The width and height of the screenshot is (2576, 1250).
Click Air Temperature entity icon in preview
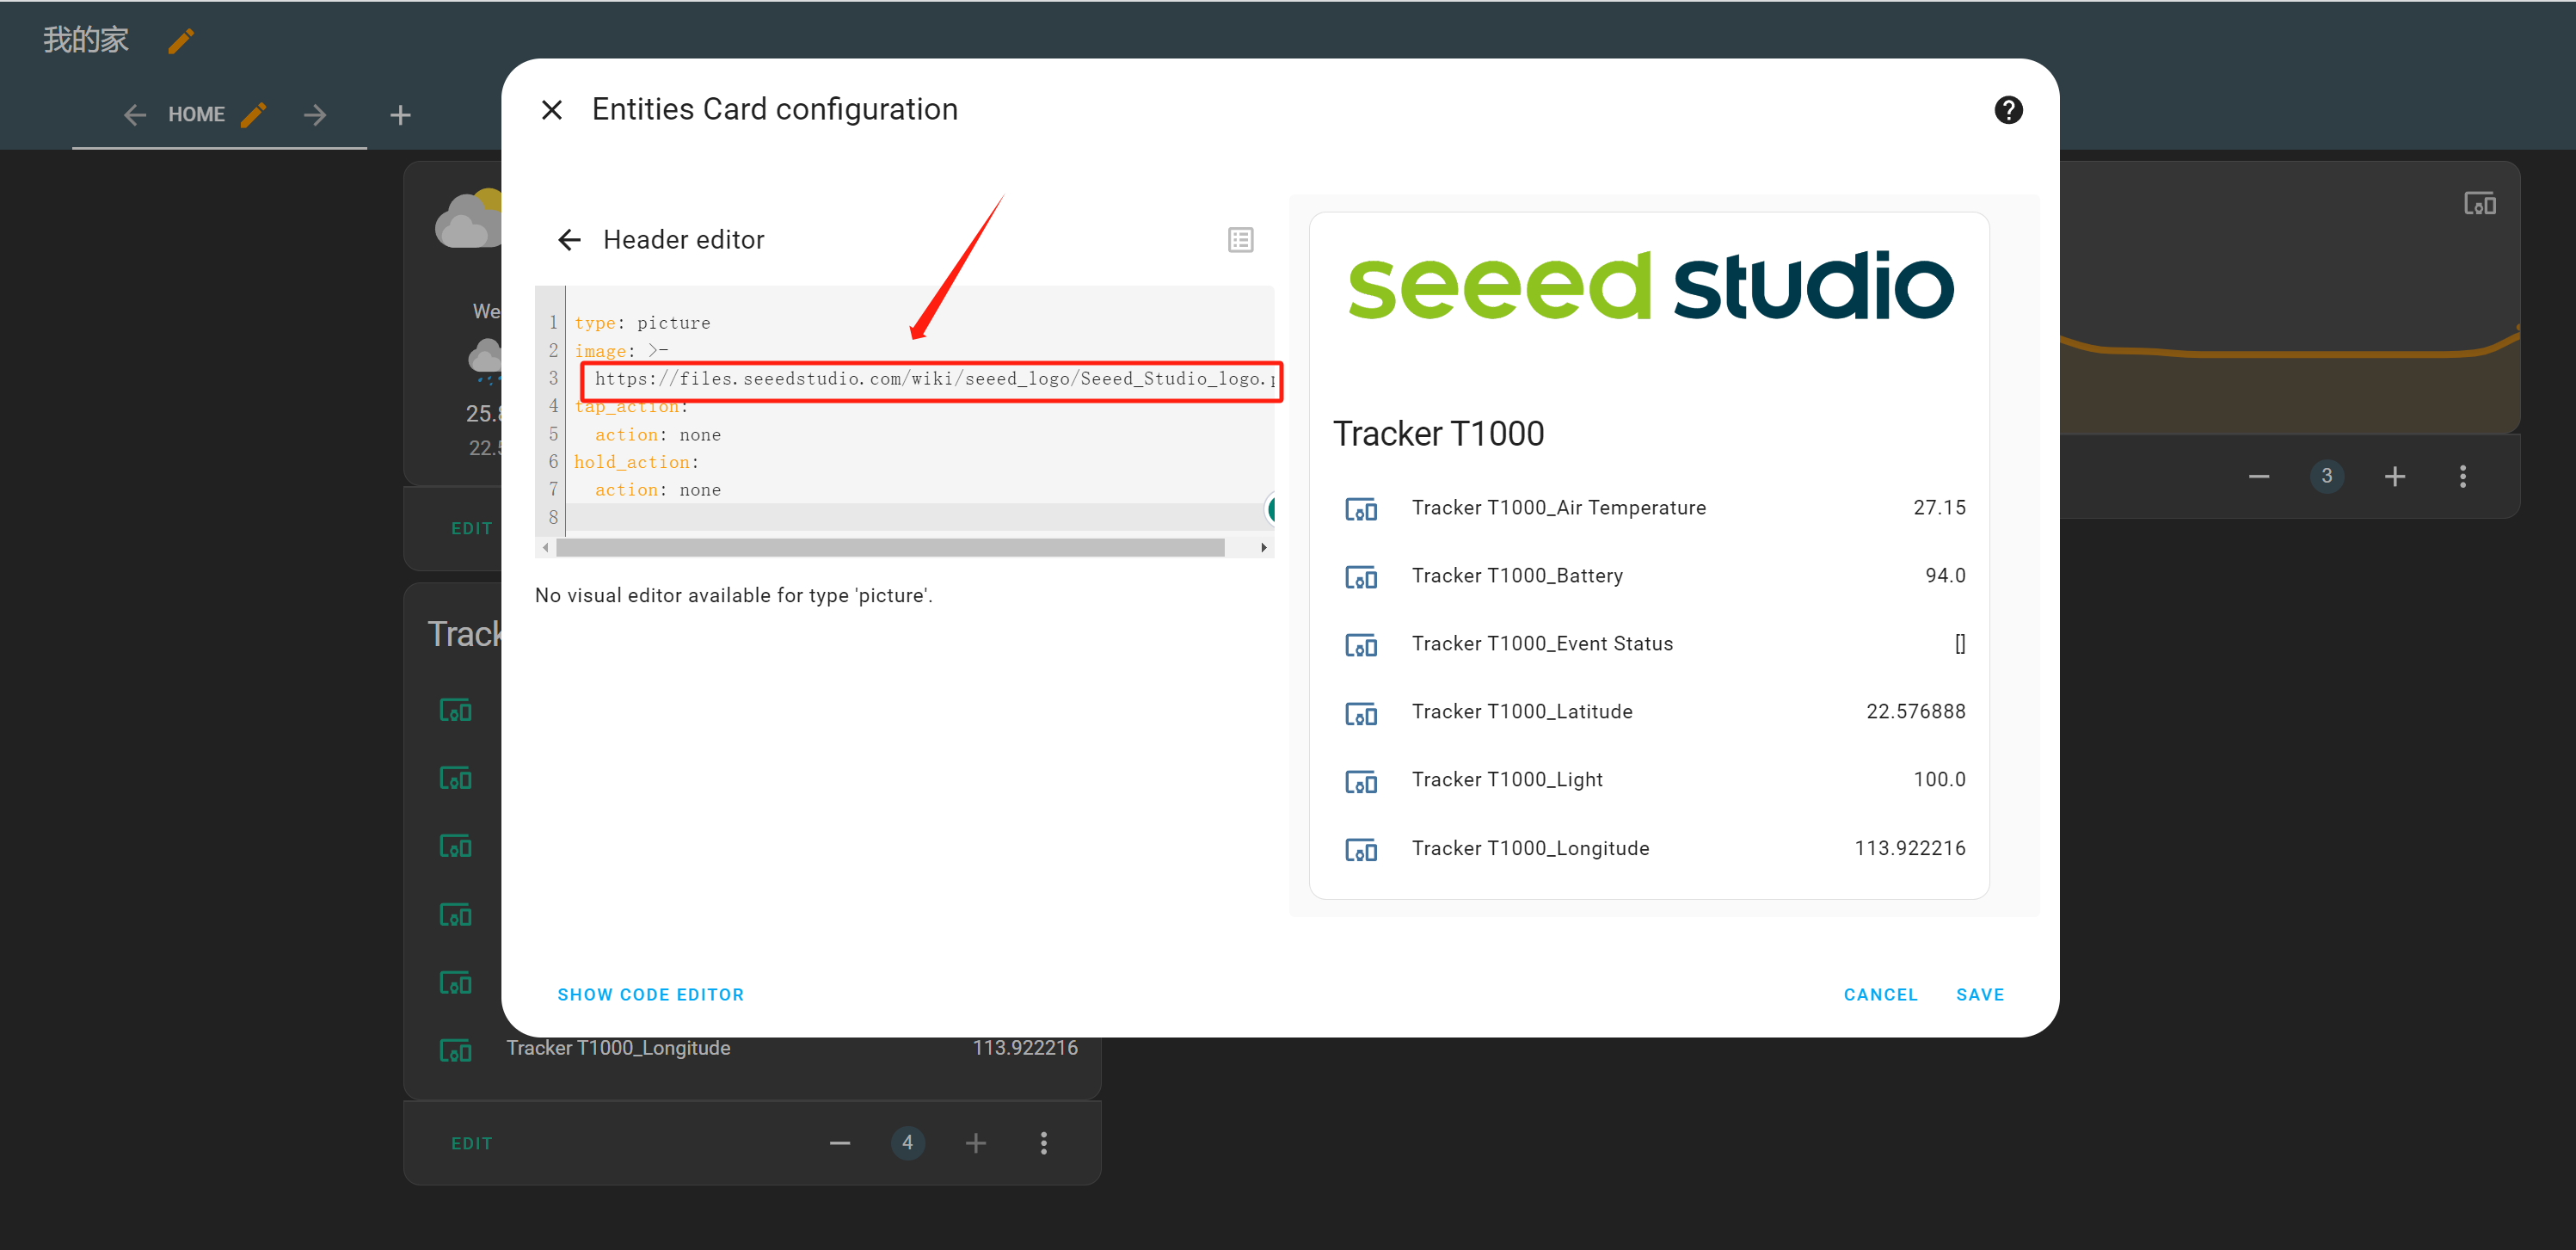coord(1361,509)
